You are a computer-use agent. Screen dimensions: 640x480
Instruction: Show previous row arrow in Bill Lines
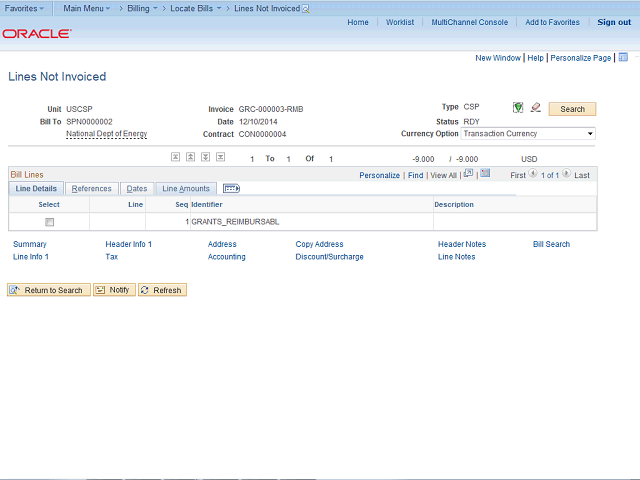point(533,173)
